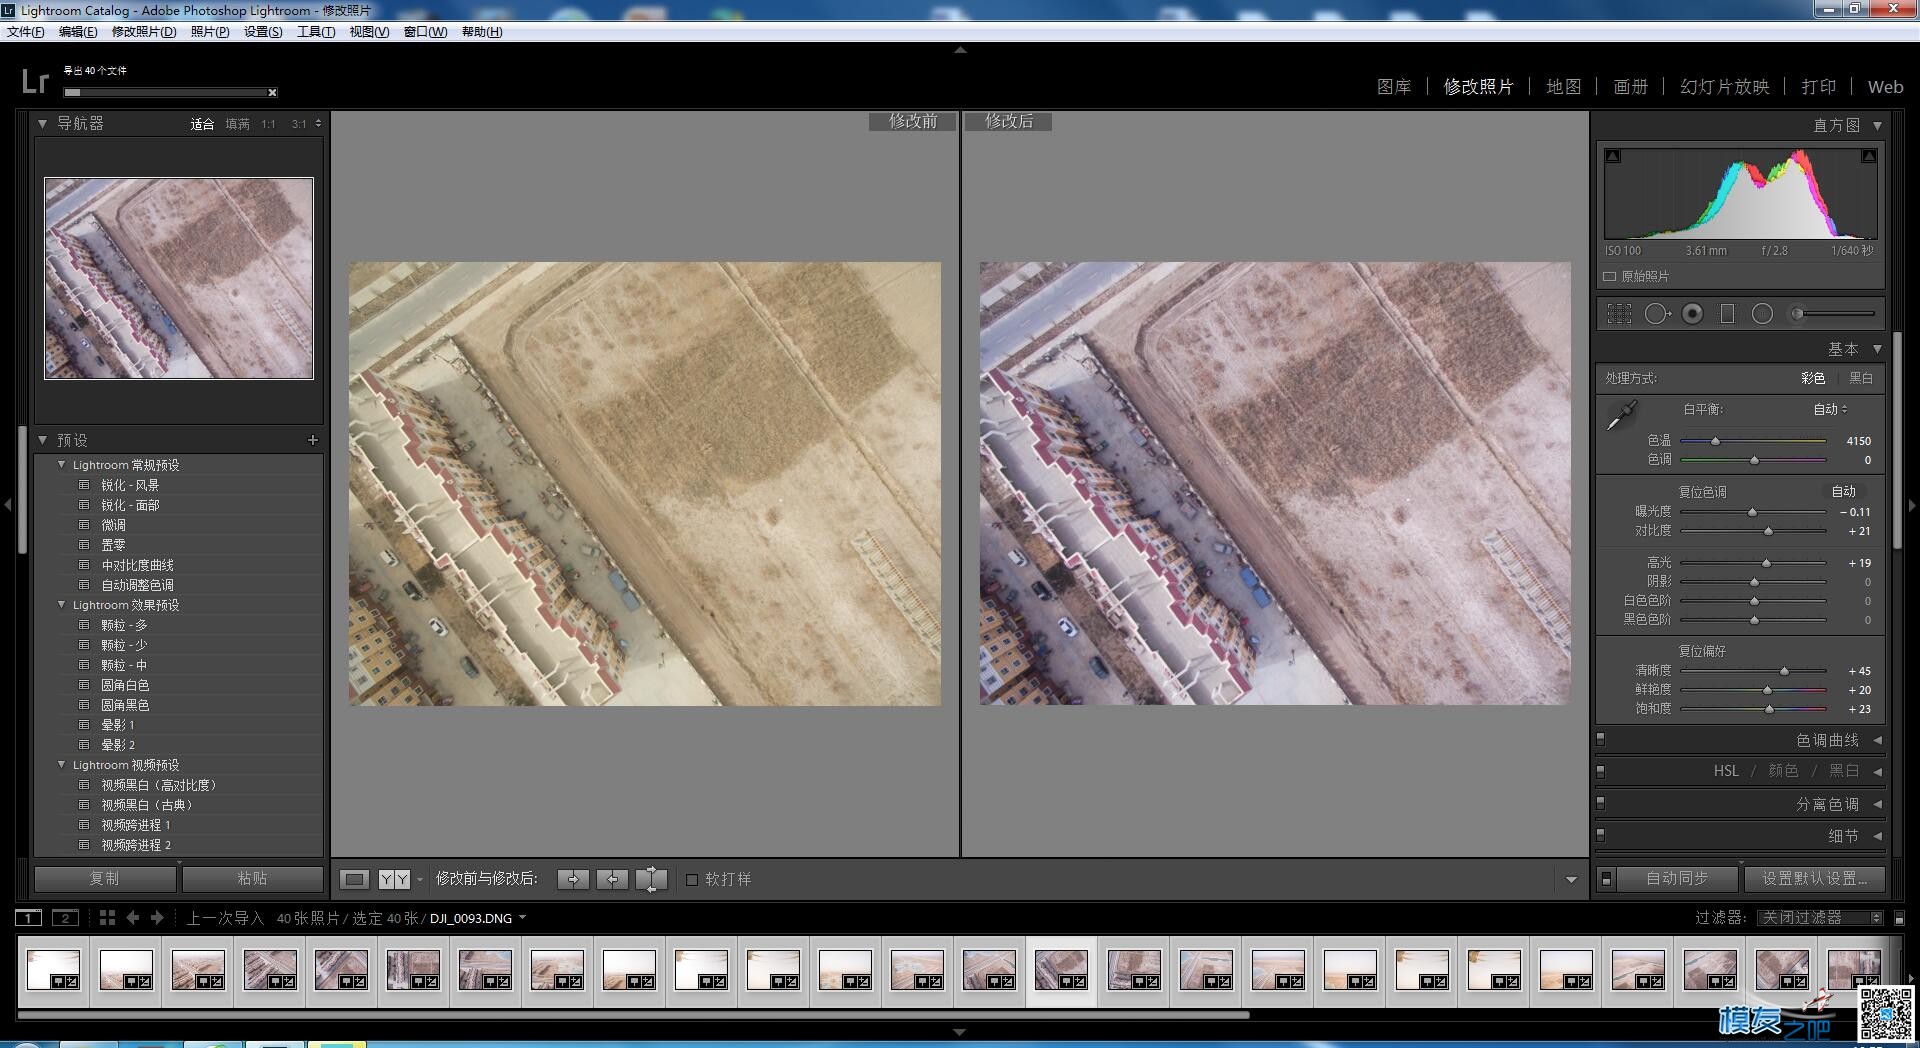The width and height of the screenshot is (1920, 1048).
Task: Switch to the Map module
Action: point(1564,87)
